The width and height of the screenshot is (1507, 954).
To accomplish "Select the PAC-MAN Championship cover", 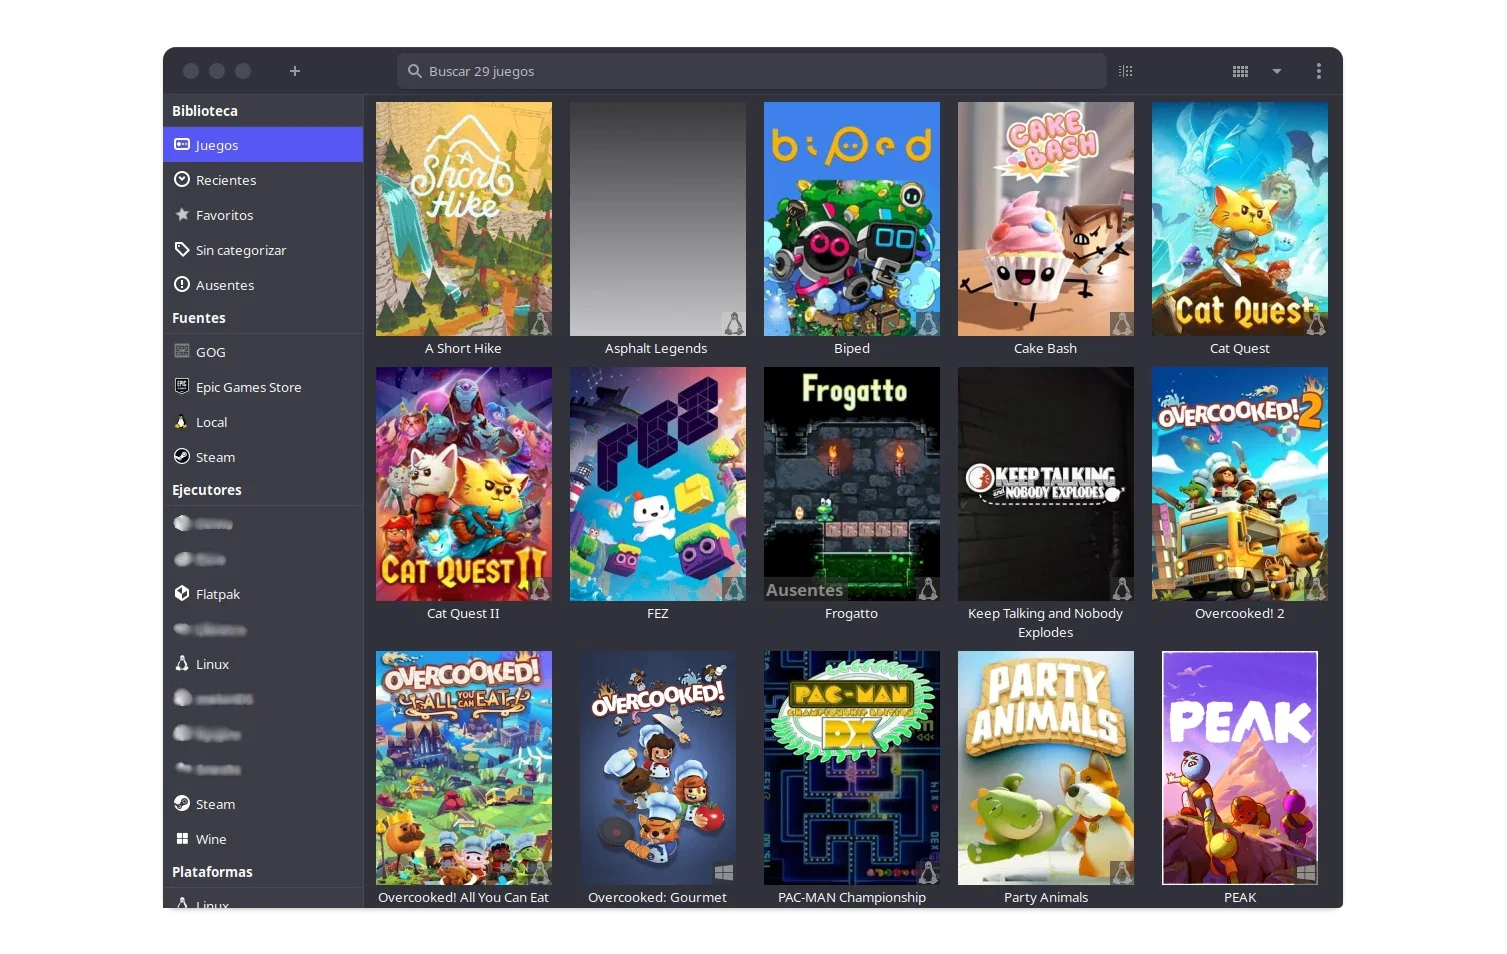I will [x=852, y=768].
